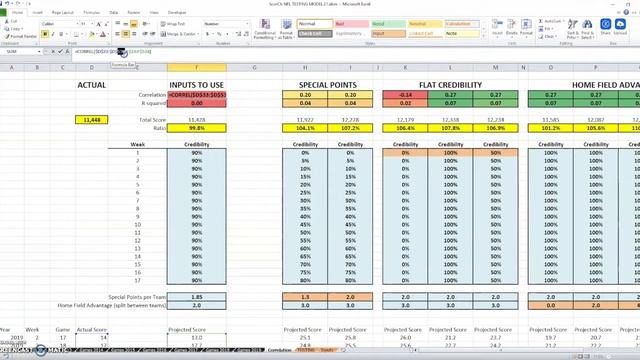640x360 pixels.
Task: Open Conditional Formatting menu
Action: click(x=265, y=29)
